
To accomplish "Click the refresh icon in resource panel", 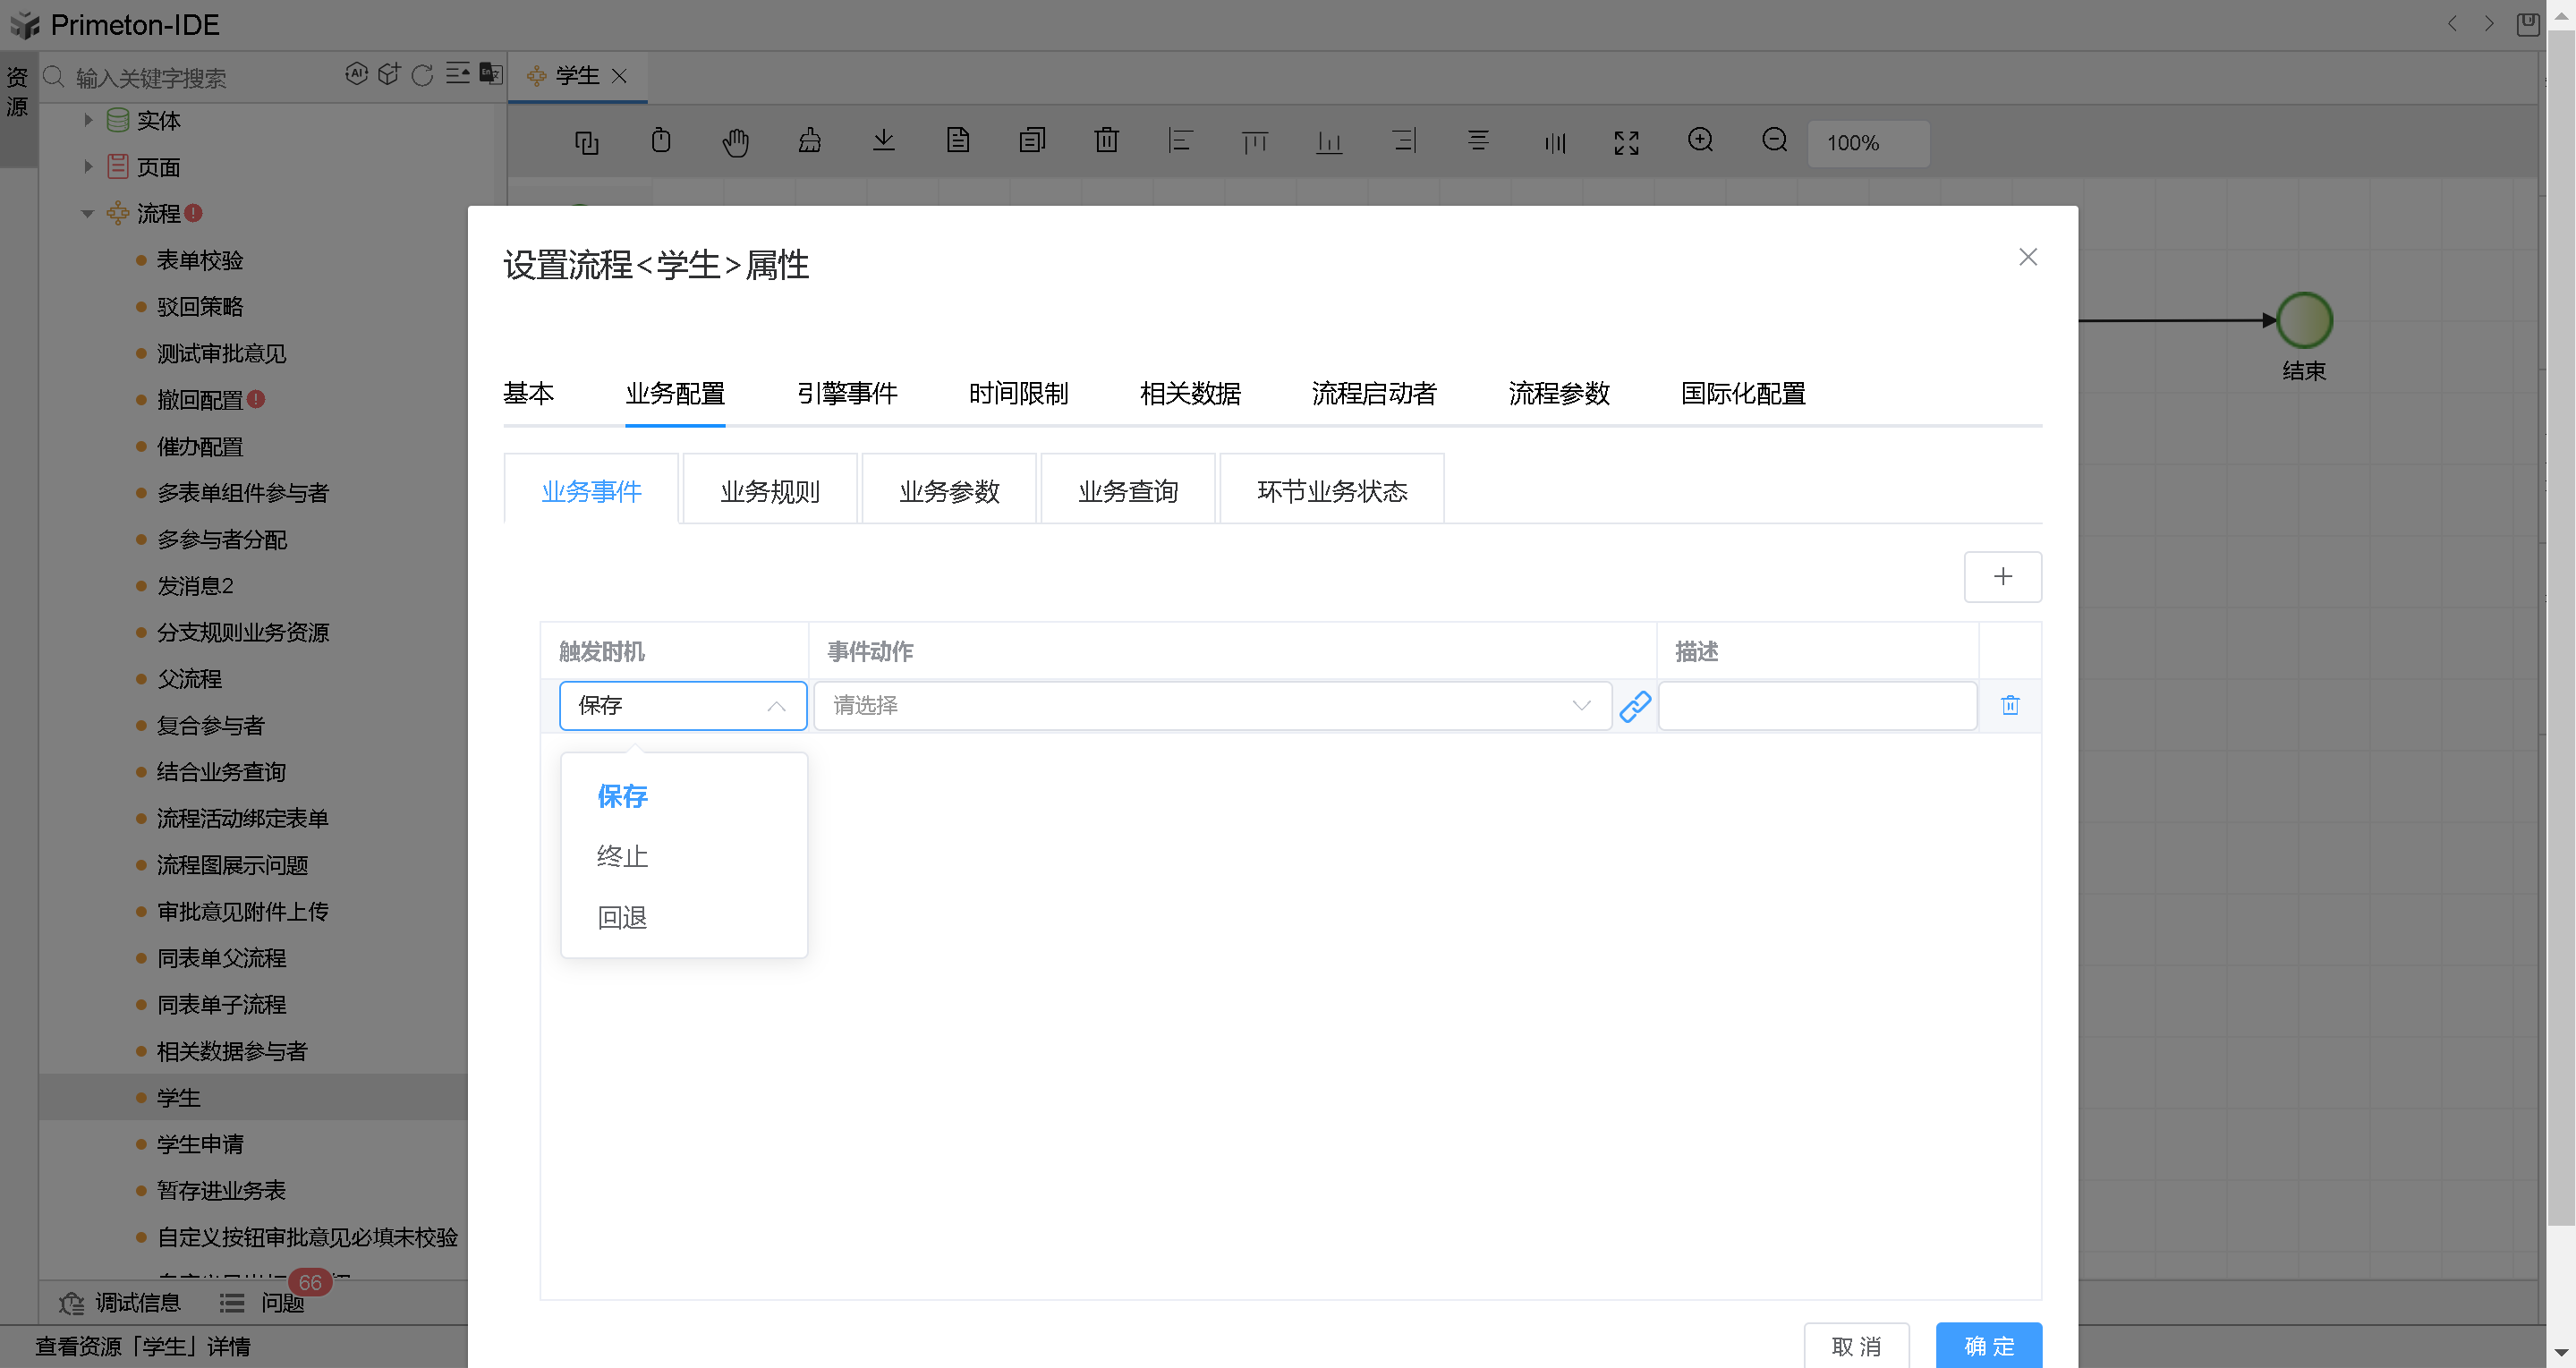I will click(x=422, y=75).
